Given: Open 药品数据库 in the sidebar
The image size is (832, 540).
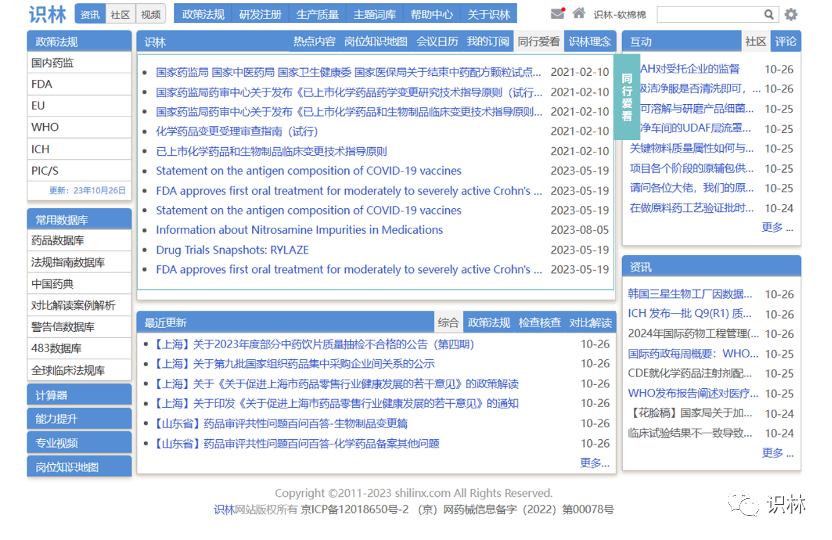Looking at the screenshot, I should 79,240.
